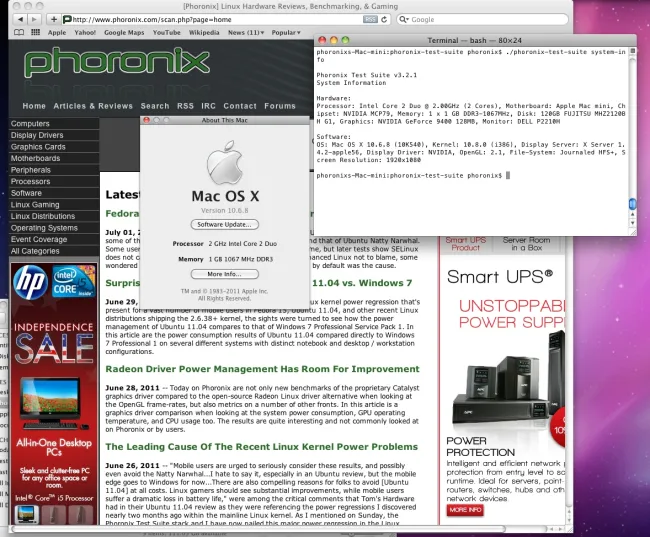Image resolution: width=650 pixels, height=537 pixels.
Task: Open the Google Maps bookmark
Action: pyautogui.click(x=124, y=32)
